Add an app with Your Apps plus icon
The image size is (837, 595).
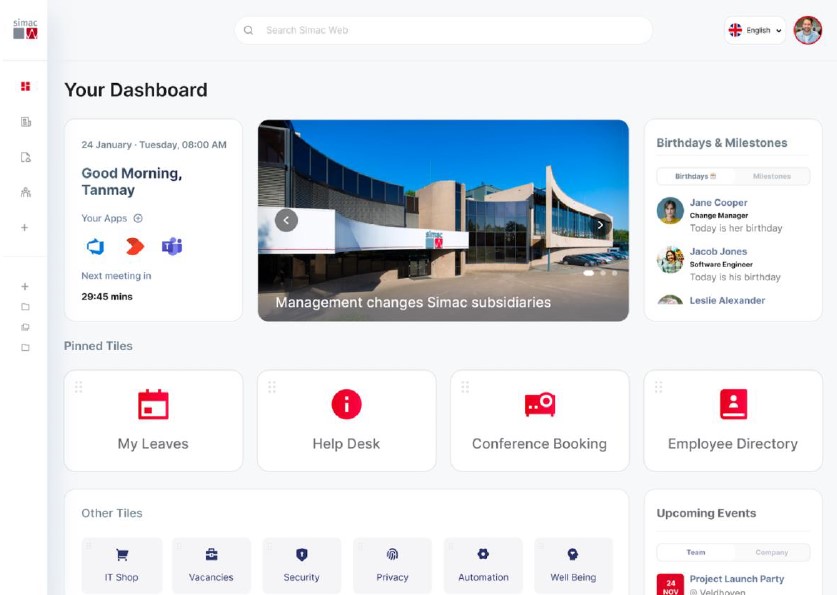click(138, 218)
